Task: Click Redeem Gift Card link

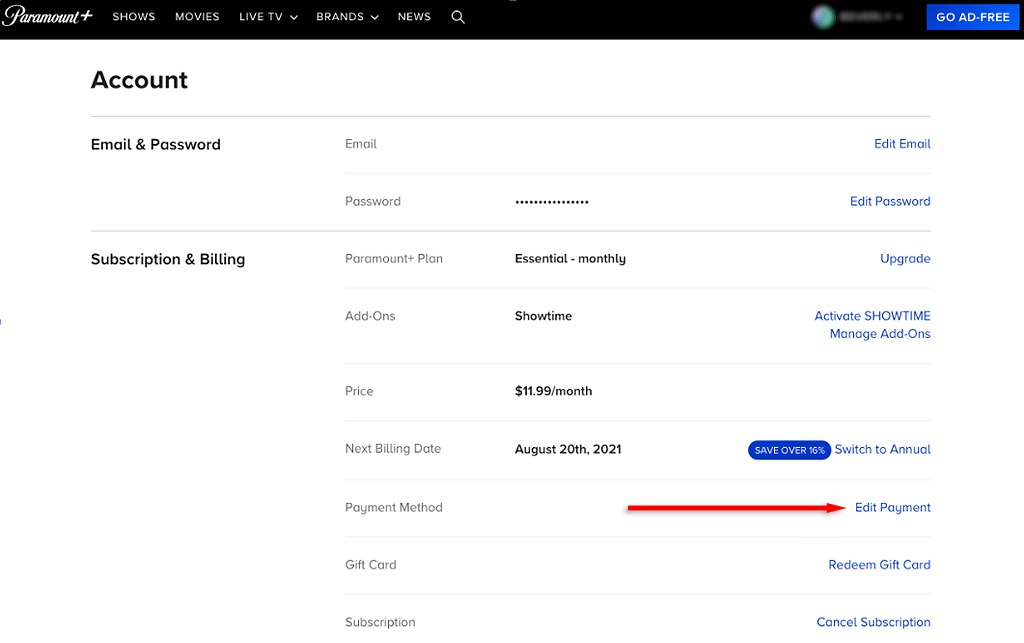Action: pos(879,565)
